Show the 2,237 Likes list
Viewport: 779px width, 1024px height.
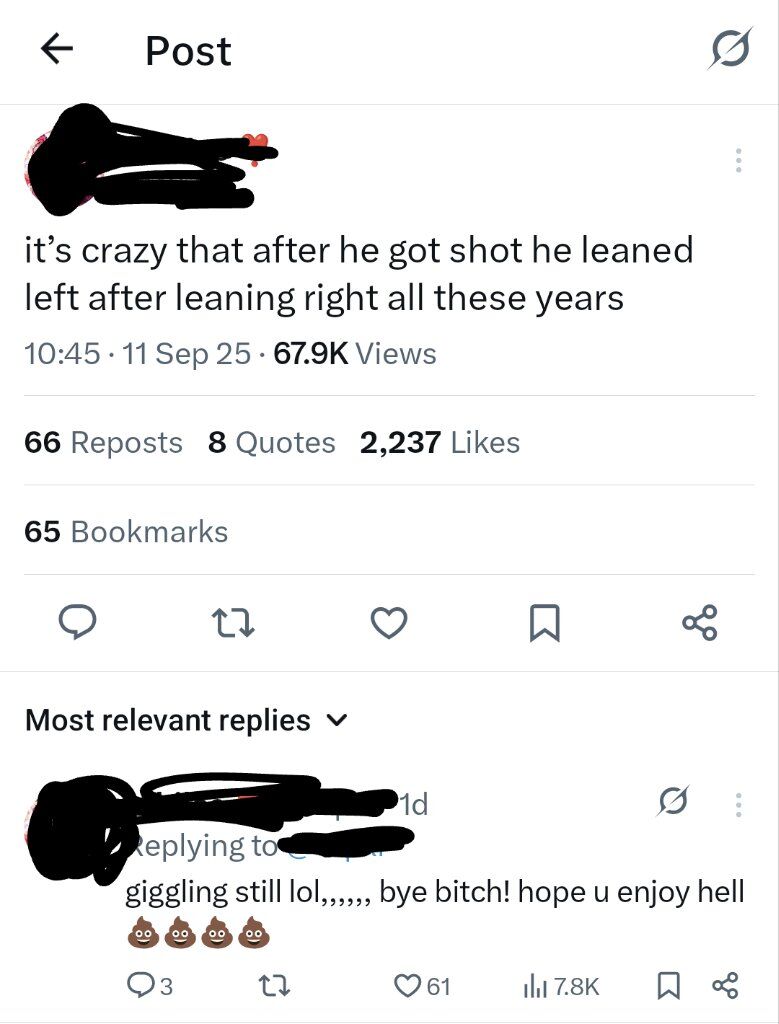point(440,442)
